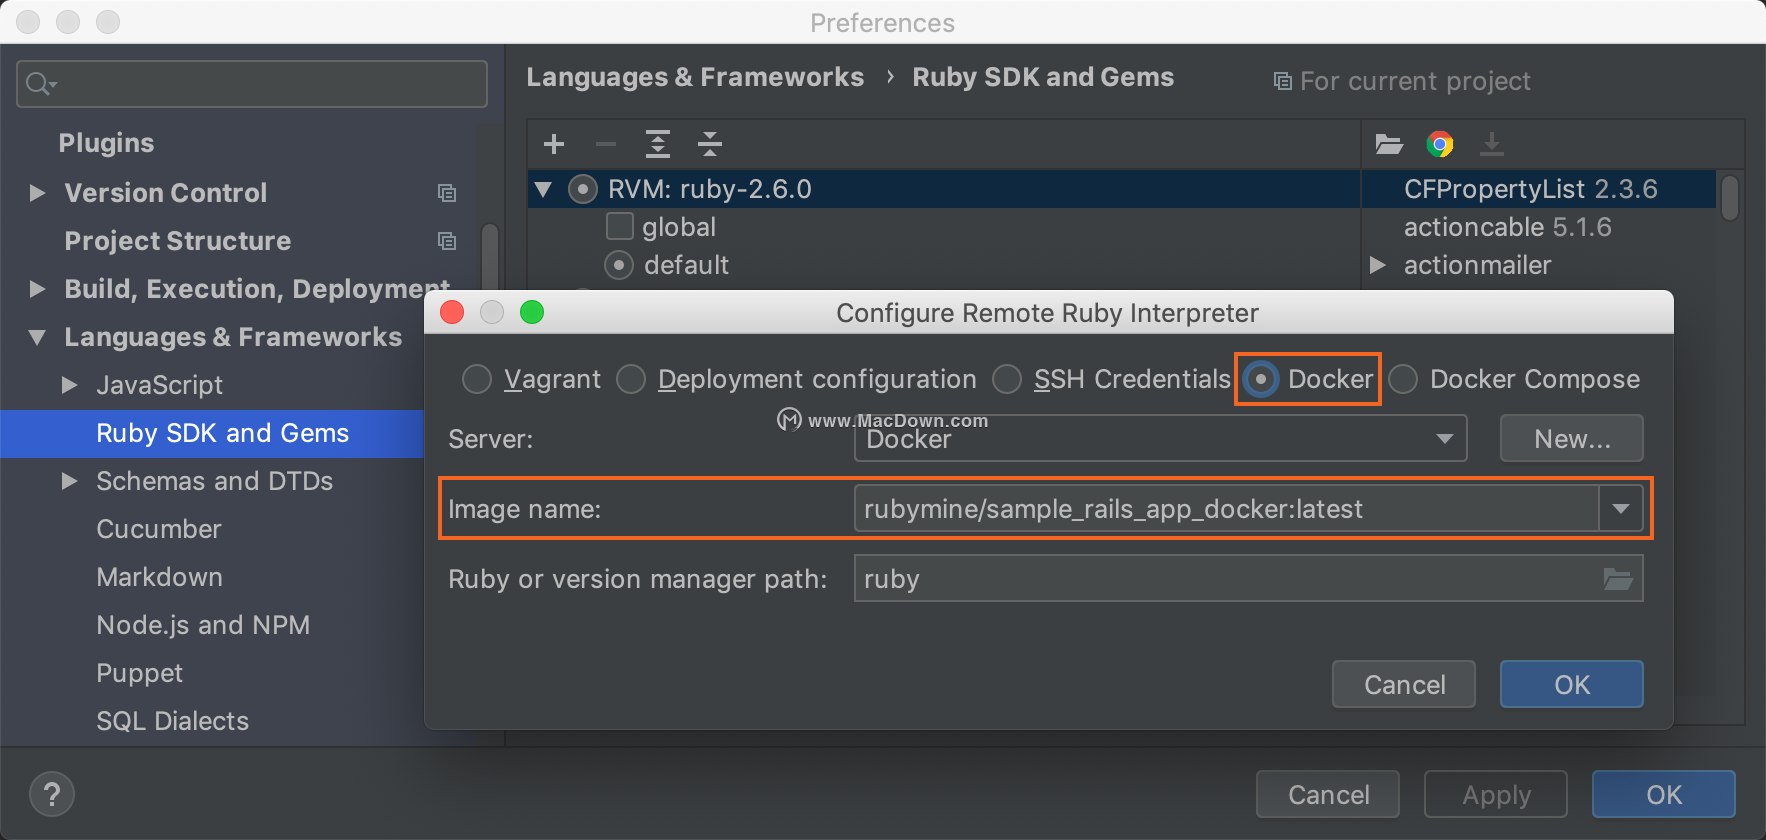Click the Preferences sidebar scrollbar

click(489, 255)
